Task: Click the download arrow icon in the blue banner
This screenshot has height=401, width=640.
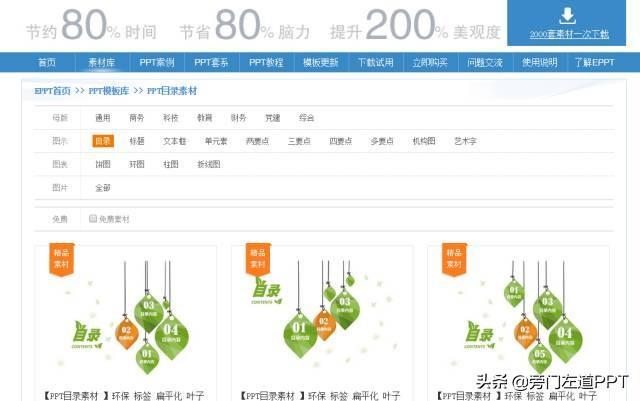Action: click(567, 16)
